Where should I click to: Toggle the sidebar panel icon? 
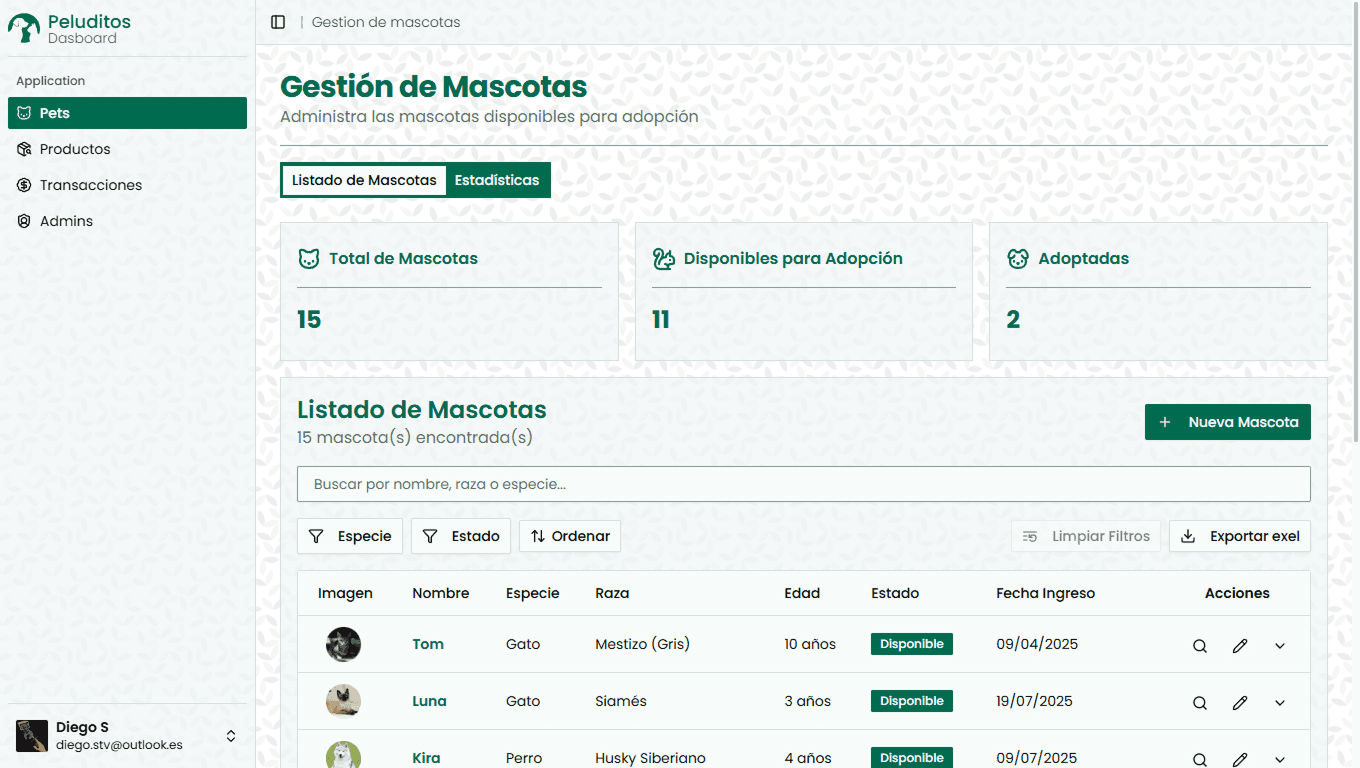click(278, 22)
